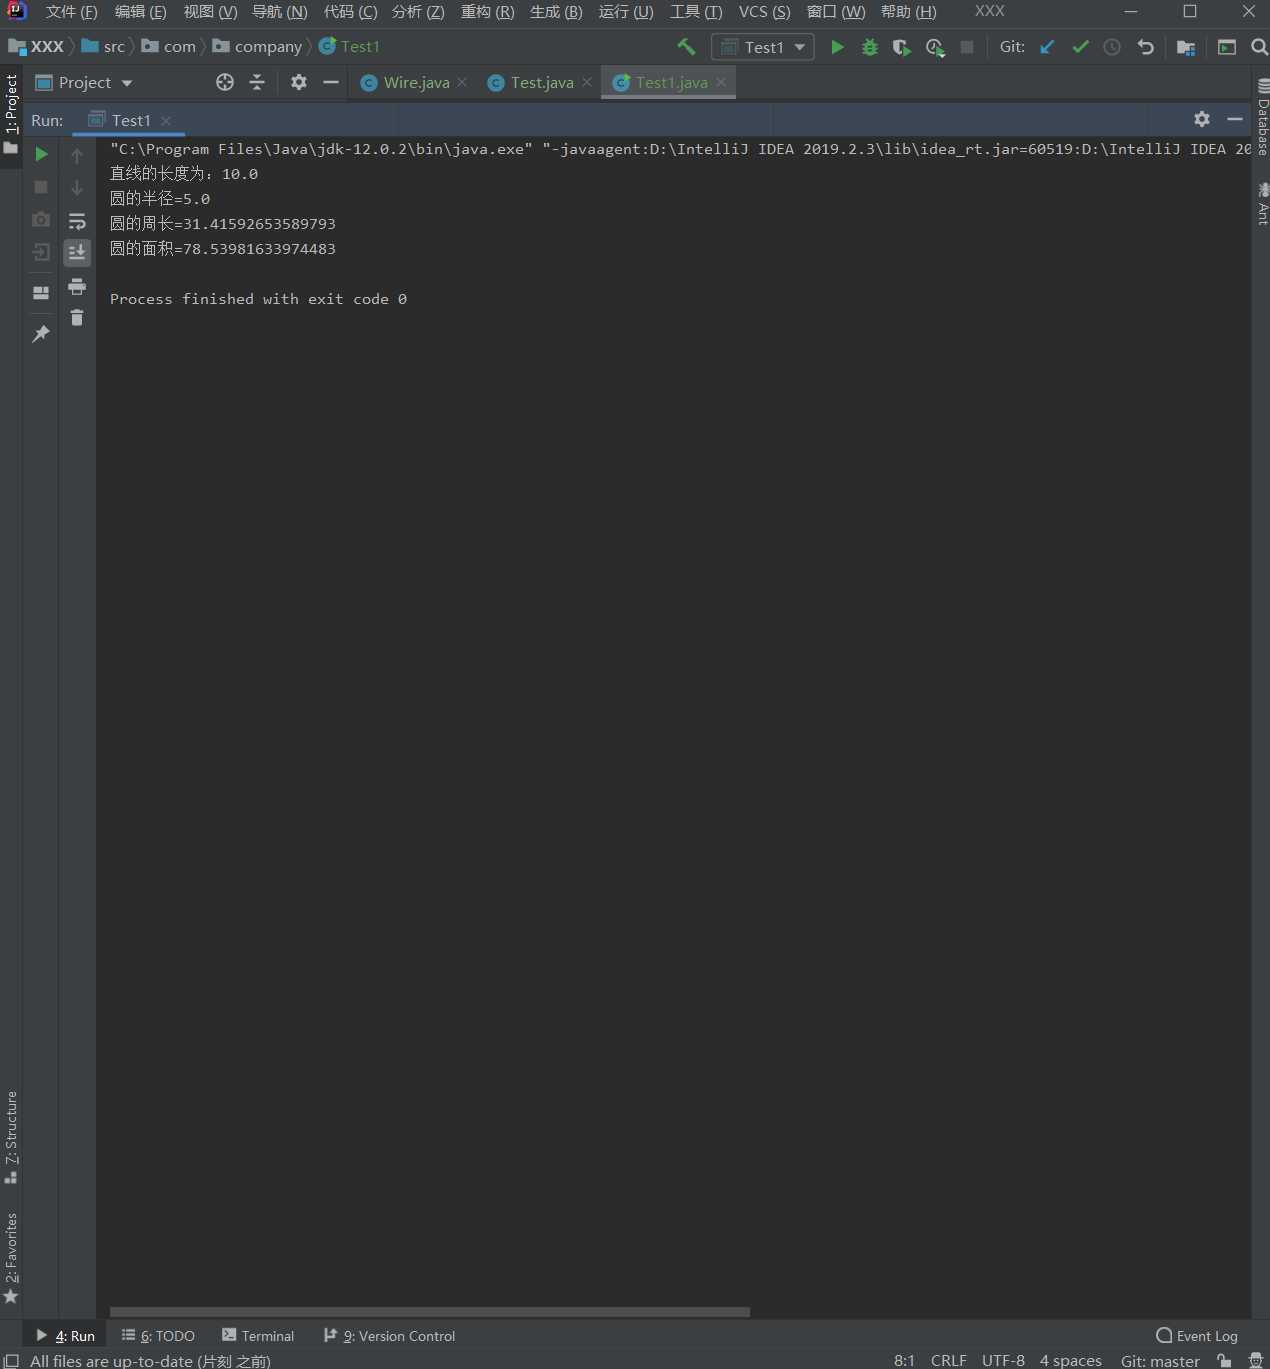Toggle the Ant side panel

tap(1263, 204)
